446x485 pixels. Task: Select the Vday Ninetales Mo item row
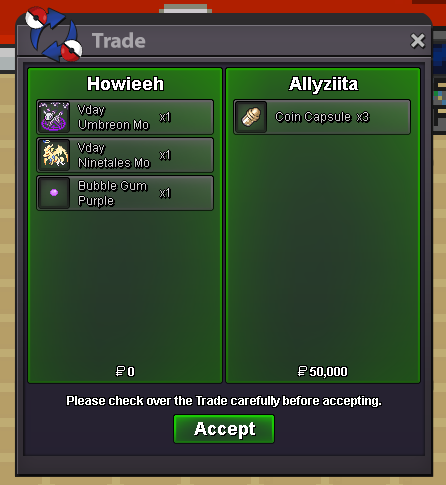pyautogui.click(x=125, y=155)
